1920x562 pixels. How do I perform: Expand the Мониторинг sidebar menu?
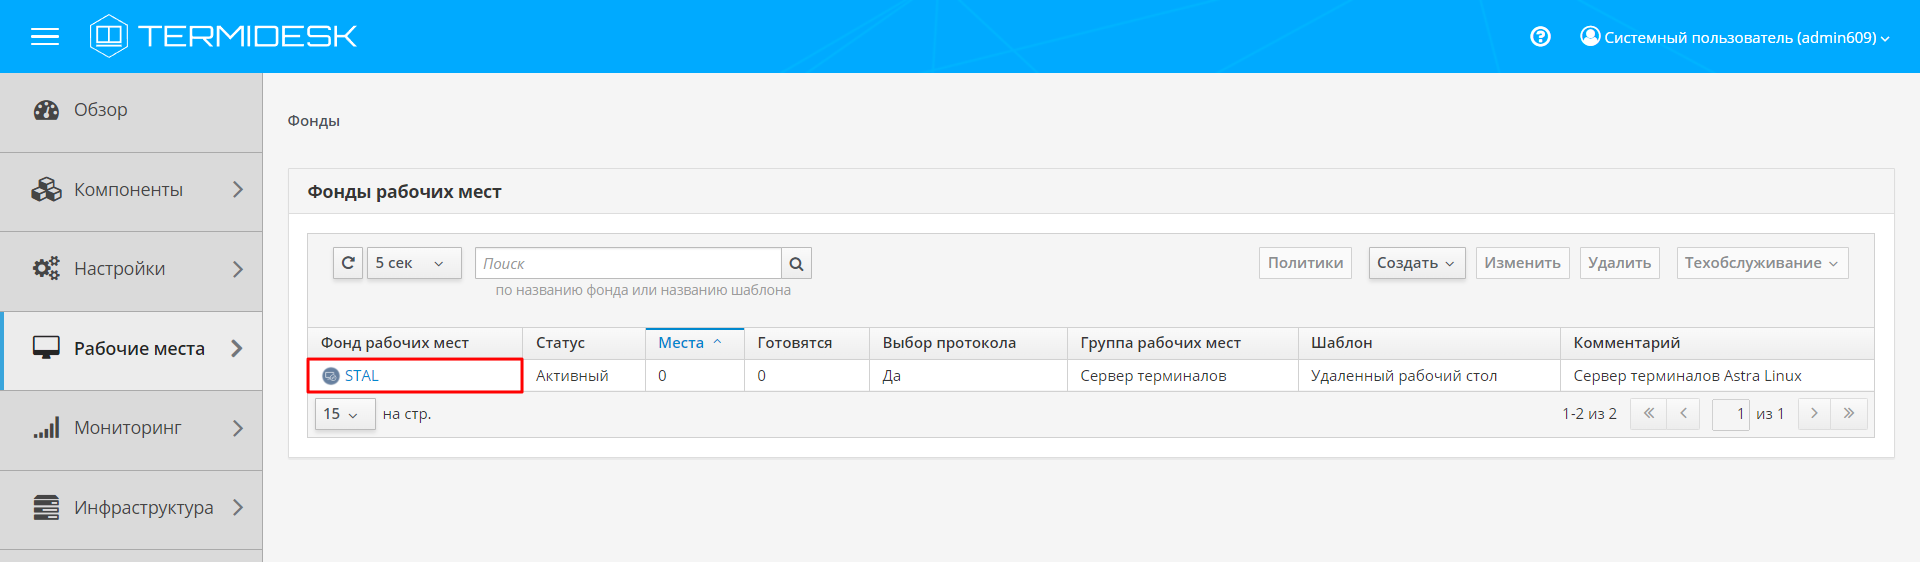pyautogui.click(x=130, y=428)
